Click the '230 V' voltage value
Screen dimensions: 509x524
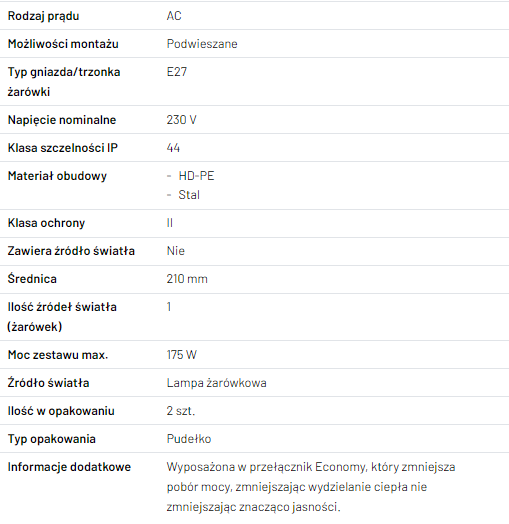point(181,120)
